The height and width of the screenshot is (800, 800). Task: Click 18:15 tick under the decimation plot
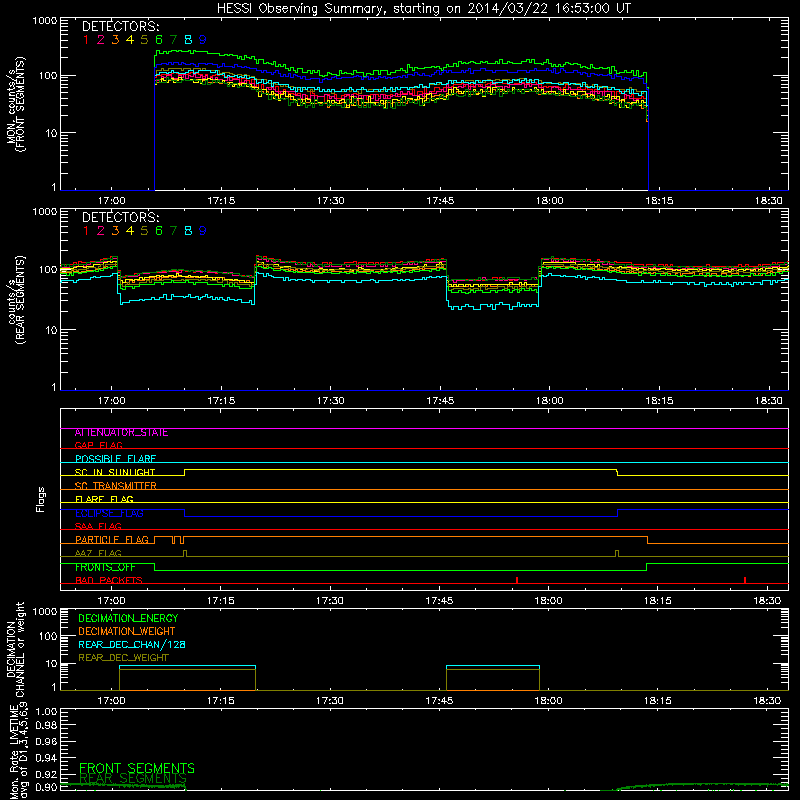[658, 701]
